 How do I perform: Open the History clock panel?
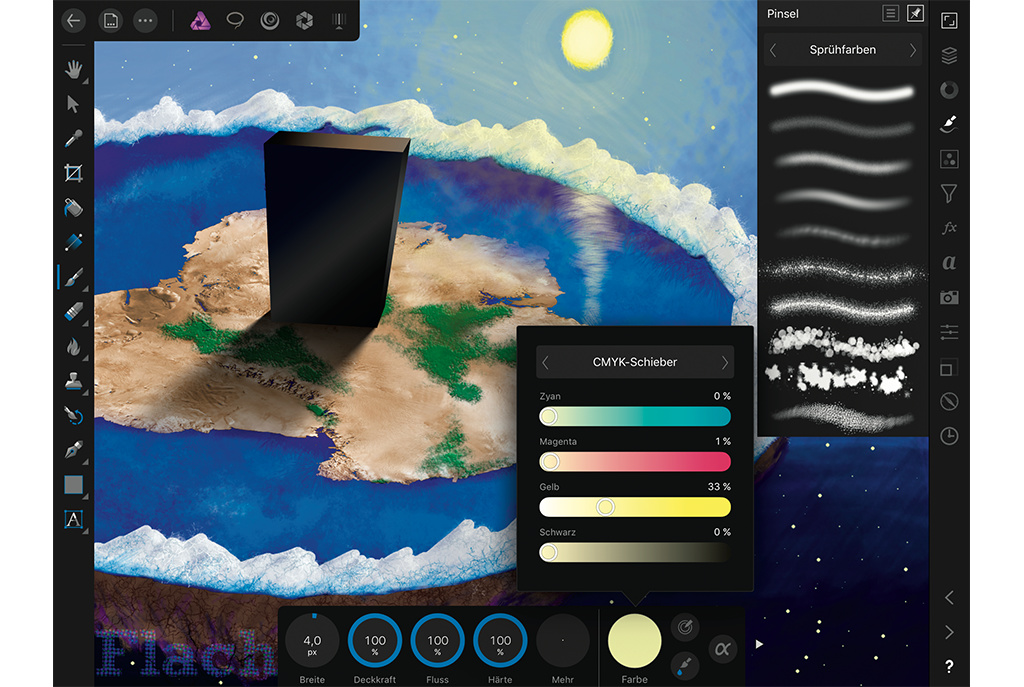pyautogui.click(x=949, y=436)
